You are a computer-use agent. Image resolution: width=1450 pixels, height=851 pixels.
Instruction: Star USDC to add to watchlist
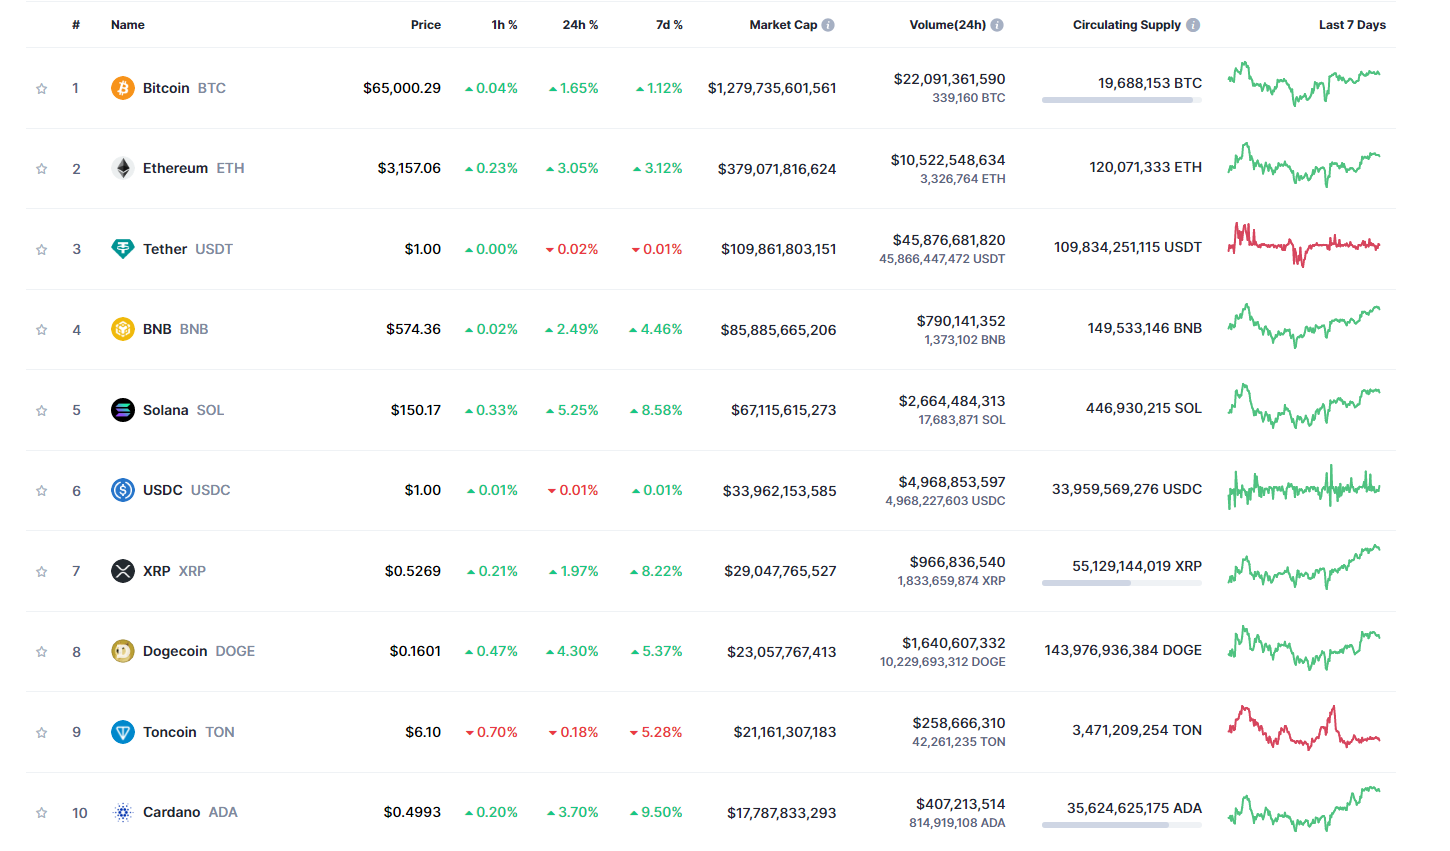tap(42, 491)
